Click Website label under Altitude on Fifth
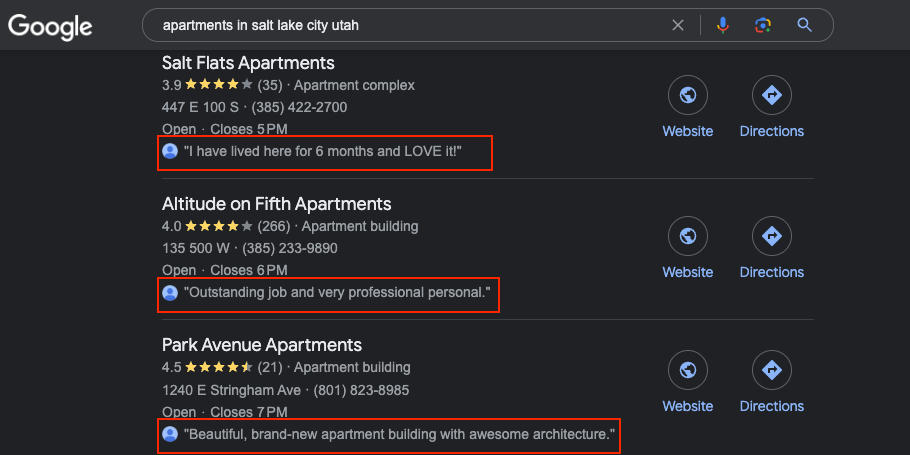Image resolution: width=910 pixels, height=455 pixels. pos(688,272)
